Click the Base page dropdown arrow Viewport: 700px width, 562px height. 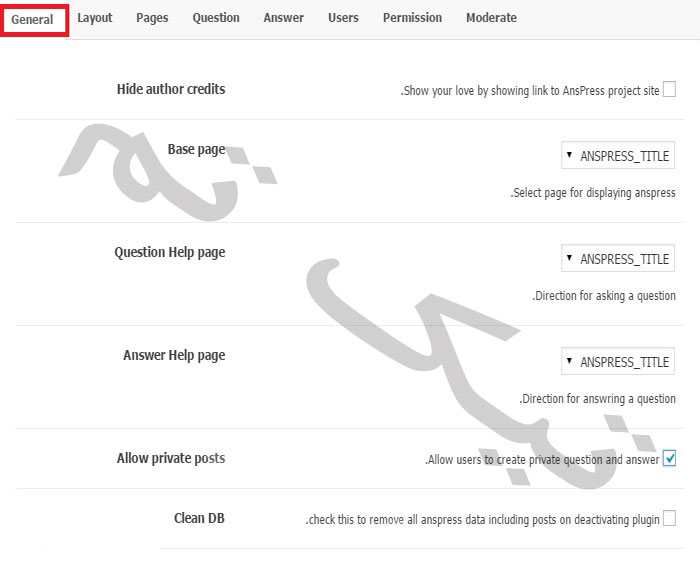pyautogui.click(x=569, y=155)
